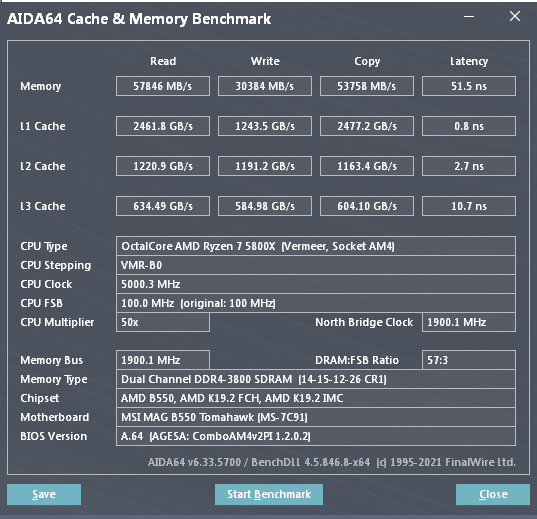This screenshot has height=519, width=537.
Task: Click L1 Cache Read 2461.8 GB/s
Action: click(x=163, y=126)
